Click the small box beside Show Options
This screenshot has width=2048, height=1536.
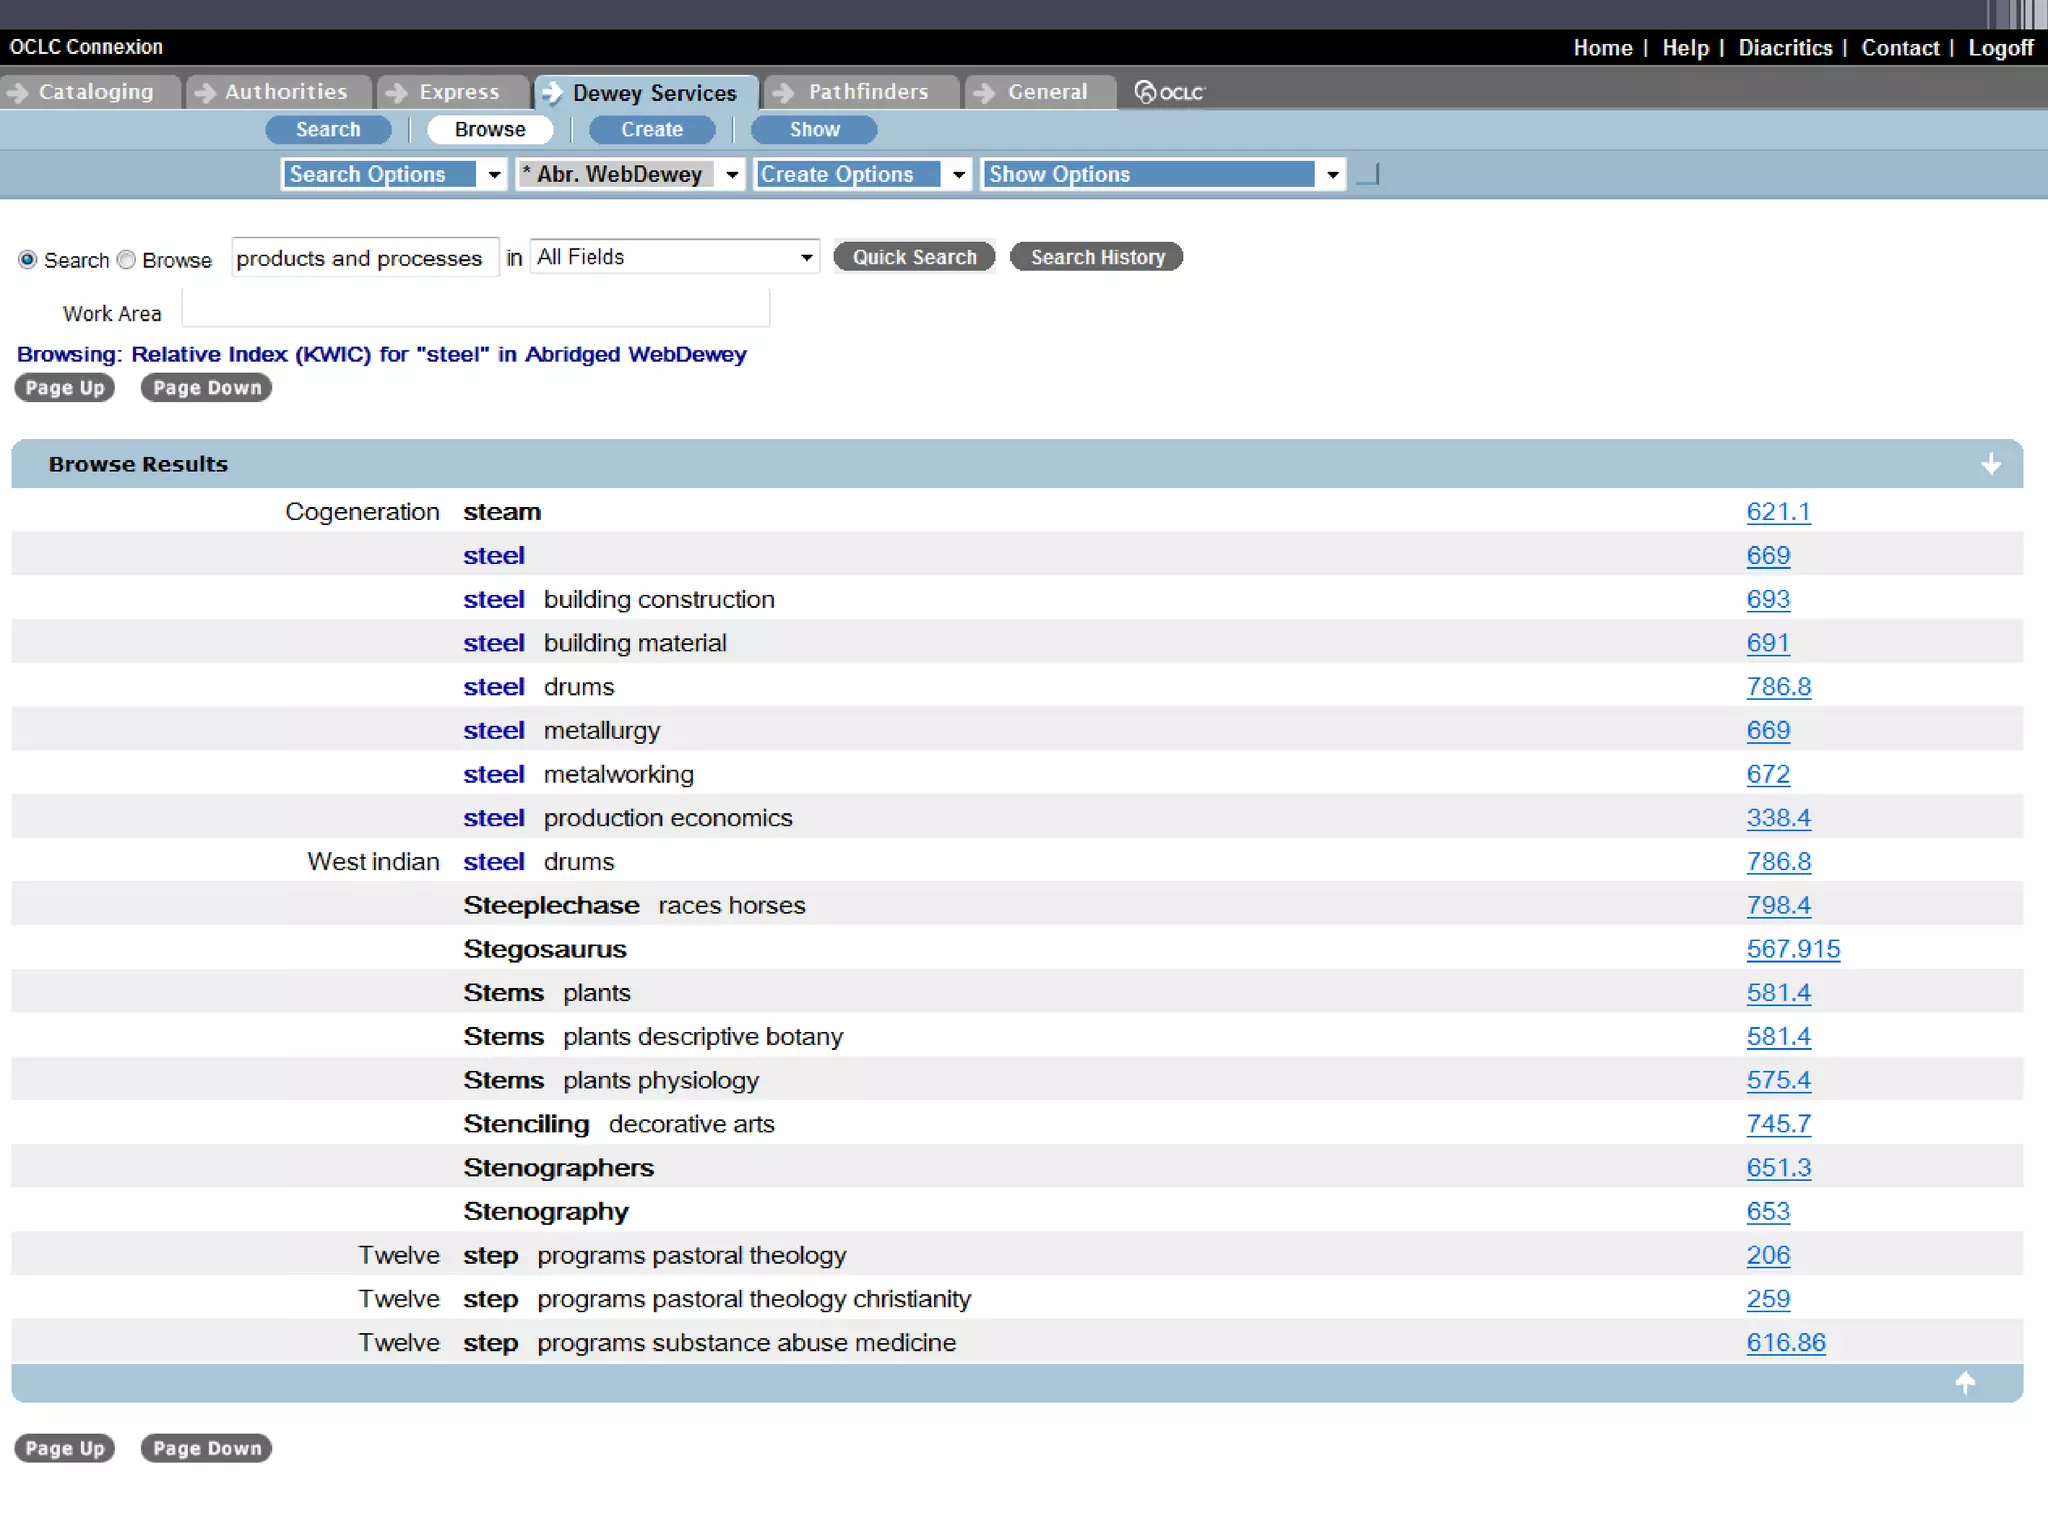pos(1368,174)
